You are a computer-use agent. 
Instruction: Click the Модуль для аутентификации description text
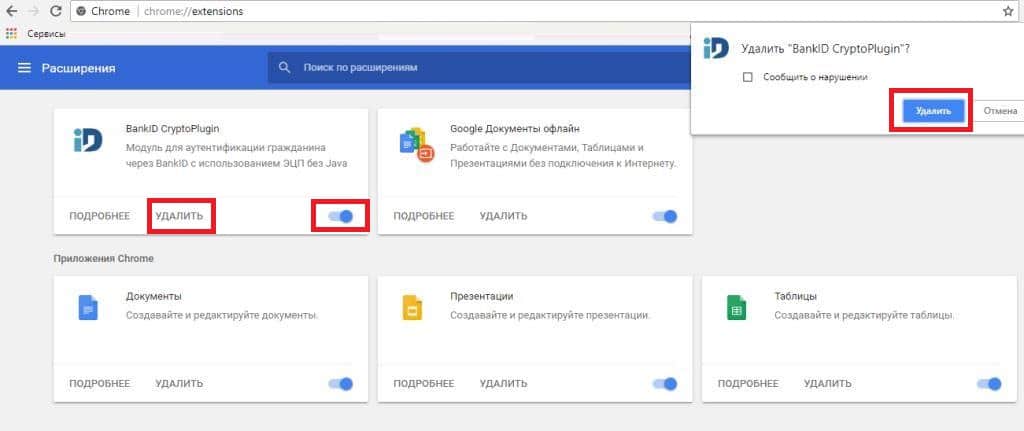point(236,155)
